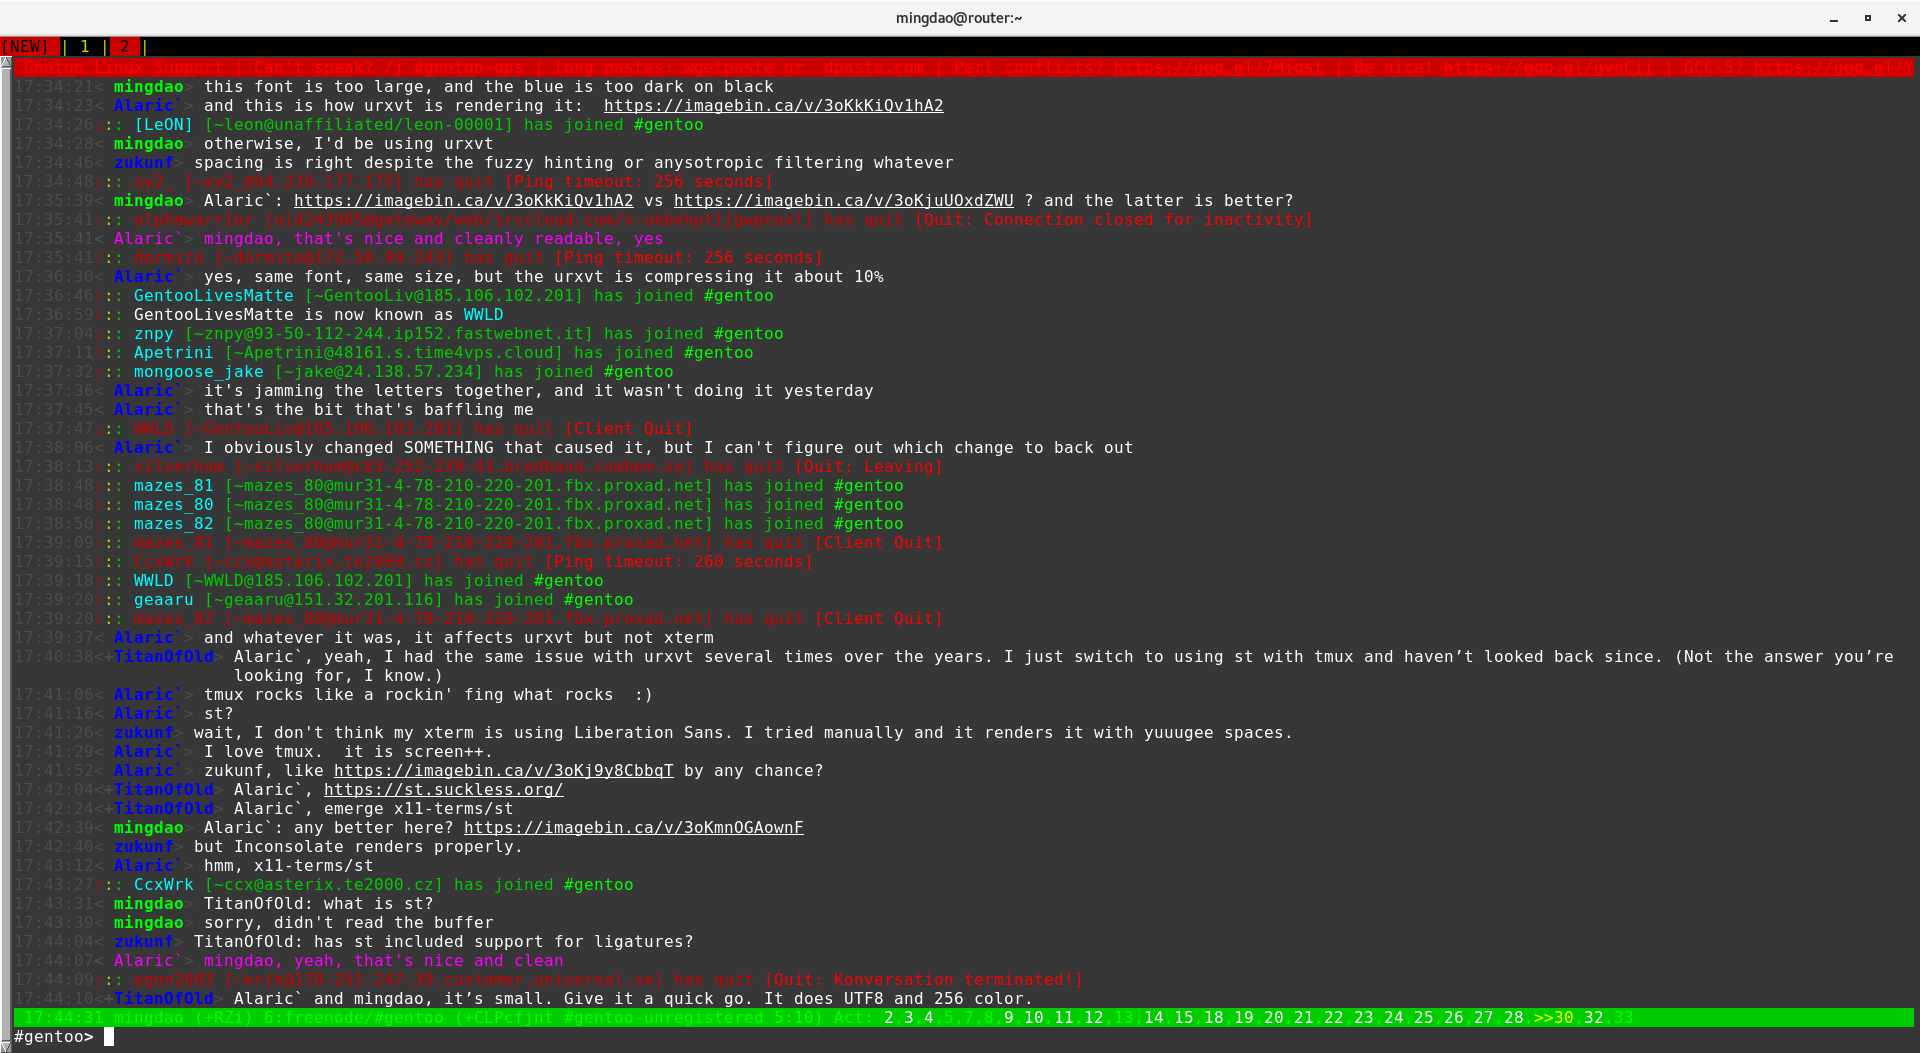Select activity window number 9 in status bar
Screen dimensions: 1920x1053
[x=1009, y=1018]
